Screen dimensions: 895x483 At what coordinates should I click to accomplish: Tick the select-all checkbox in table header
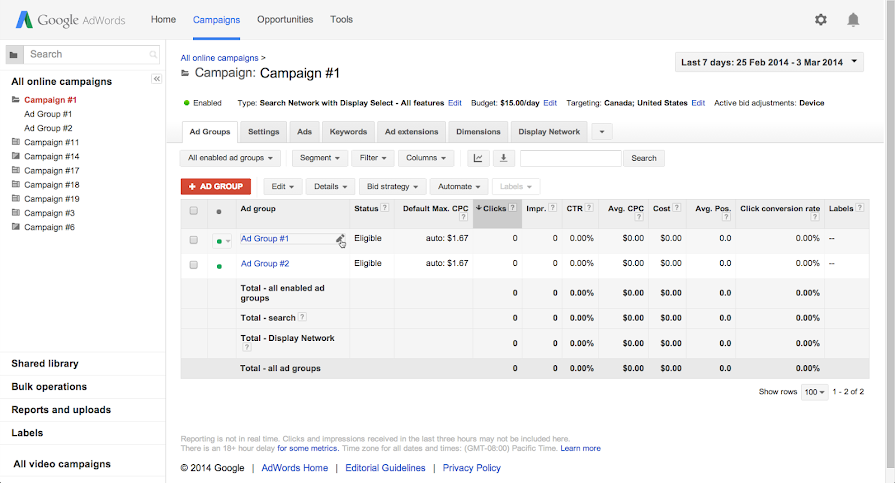pos(193,210)
